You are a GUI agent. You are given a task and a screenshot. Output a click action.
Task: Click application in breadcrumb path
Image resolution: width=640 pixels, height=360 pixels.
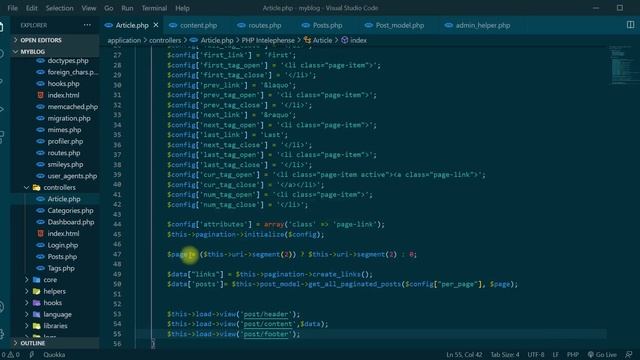(124, 40)
